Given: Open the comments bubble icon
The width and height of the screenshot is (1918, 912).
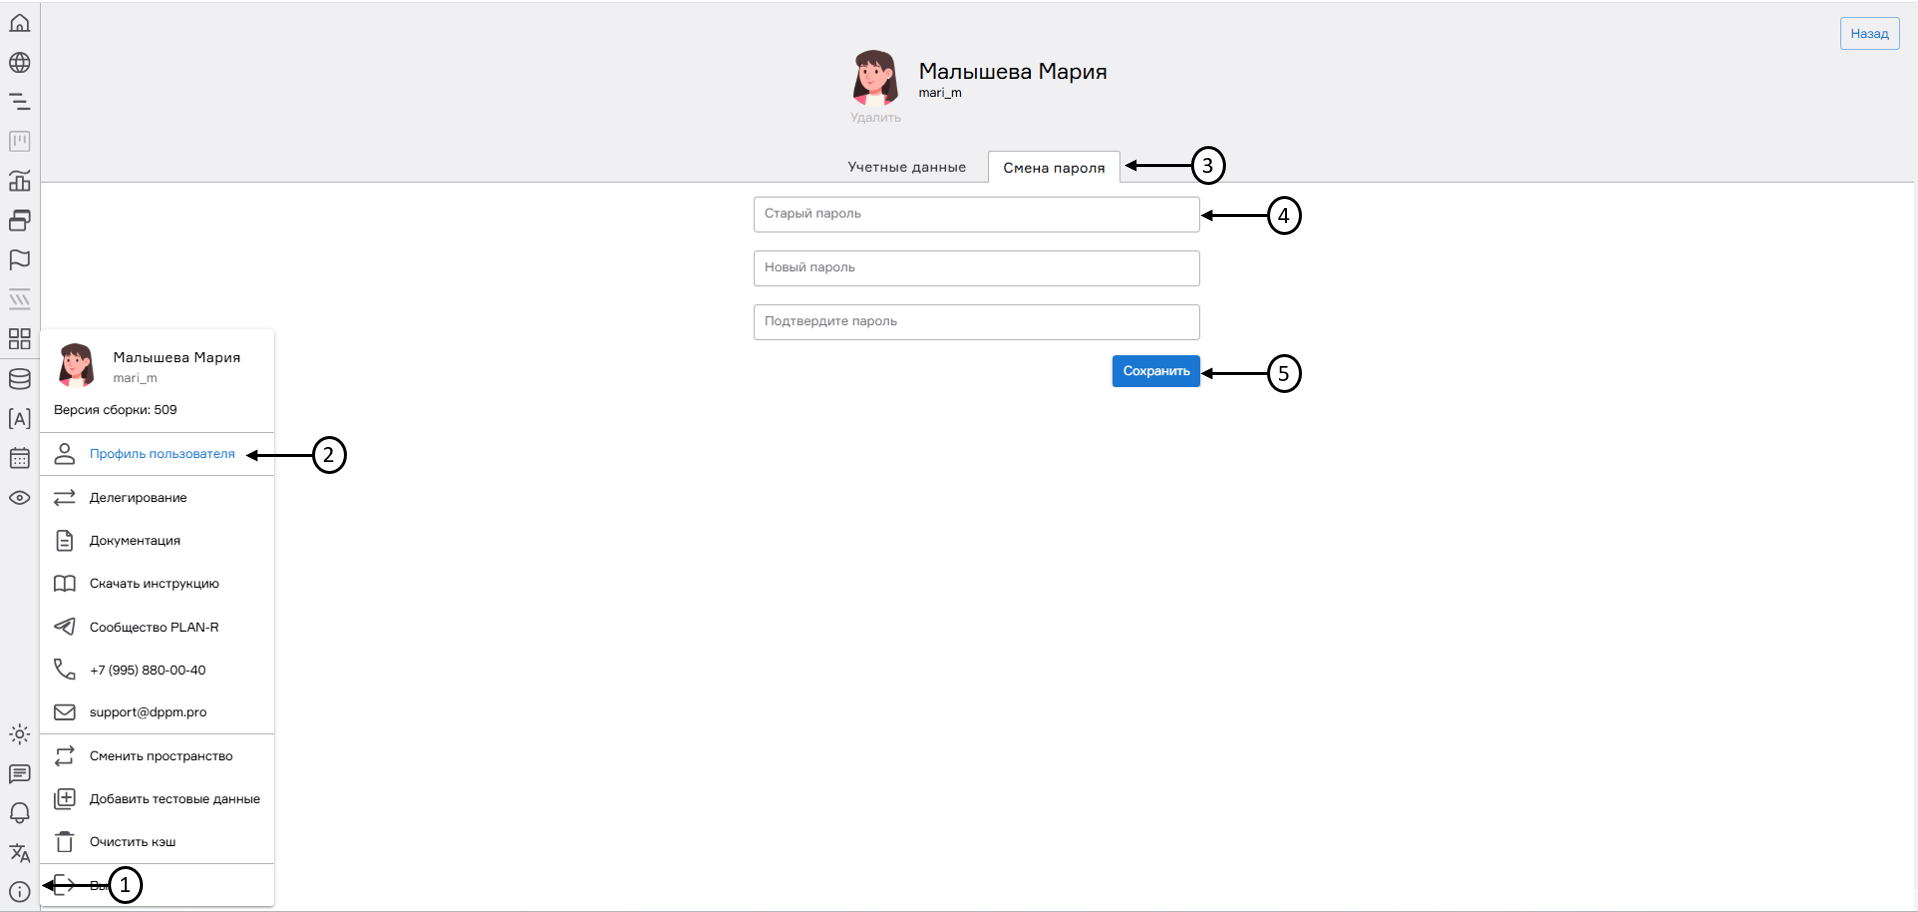Looking at the screenshot, I should pos(20,774).
